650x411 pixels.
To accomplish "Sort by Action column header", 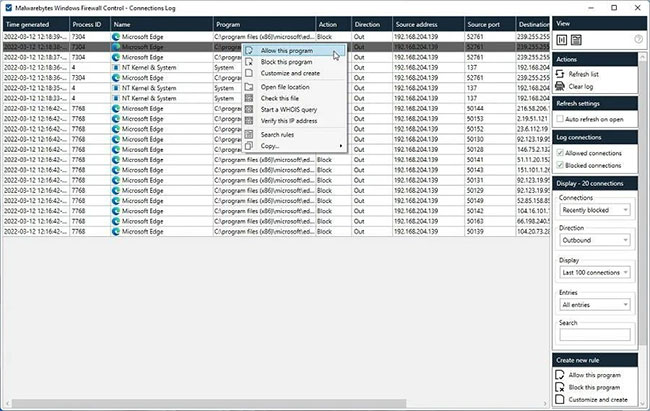I will pos(333,24).
